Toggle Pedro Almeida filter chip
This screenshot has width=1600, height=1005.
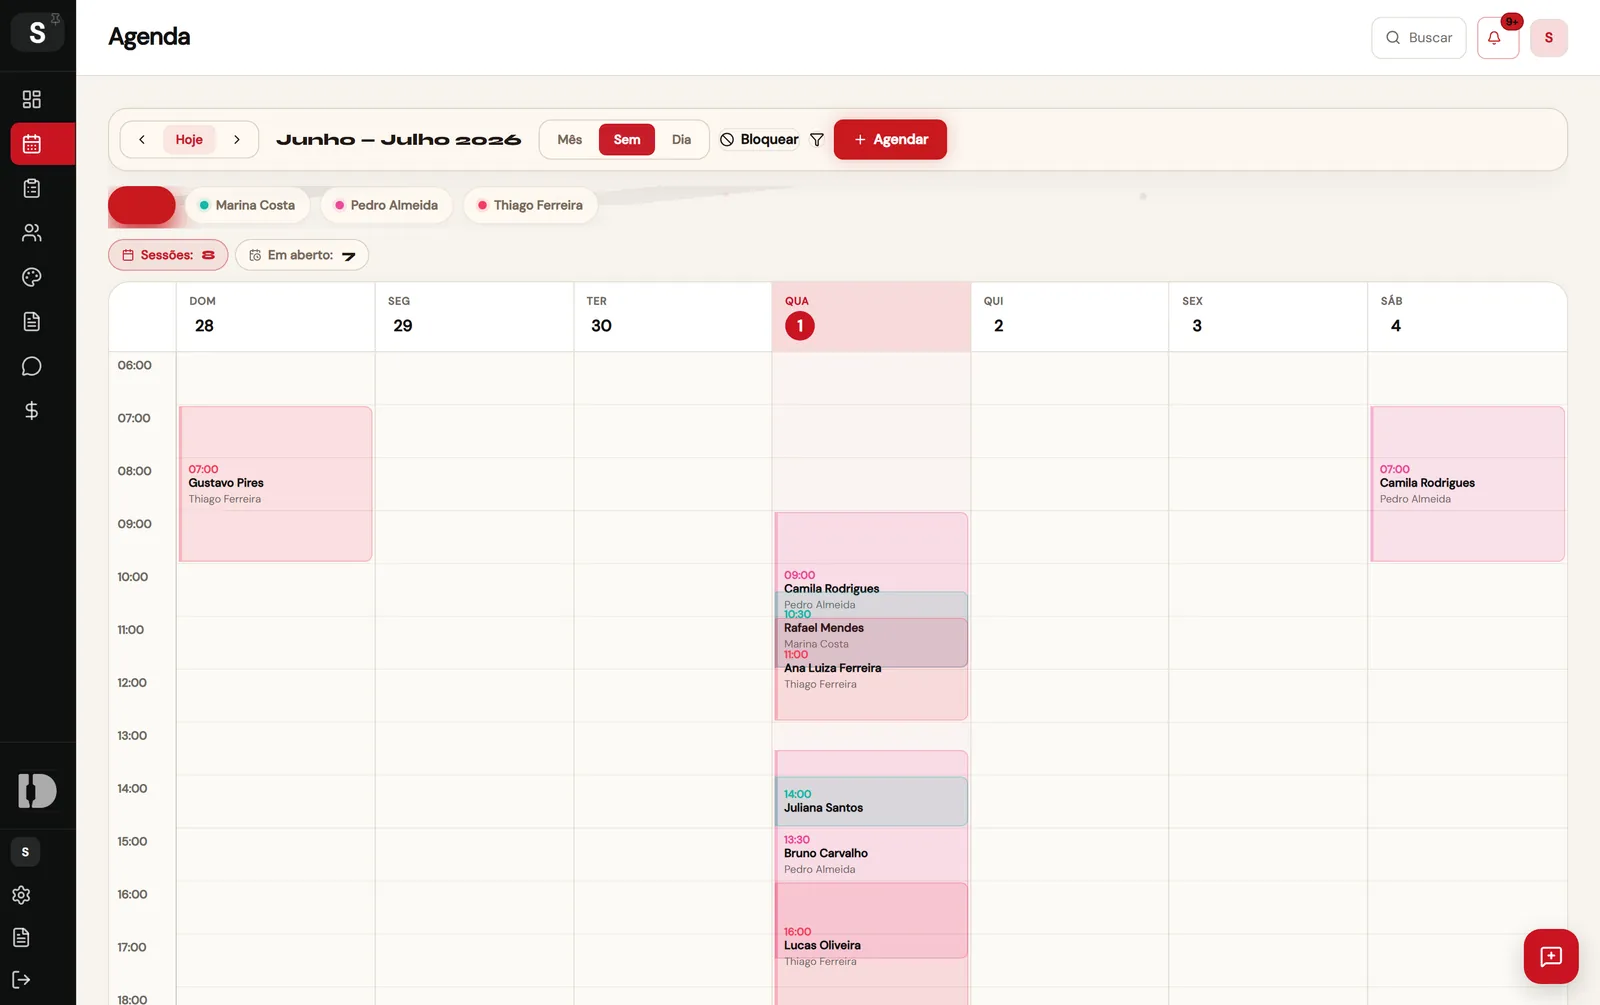coord(386,205)
